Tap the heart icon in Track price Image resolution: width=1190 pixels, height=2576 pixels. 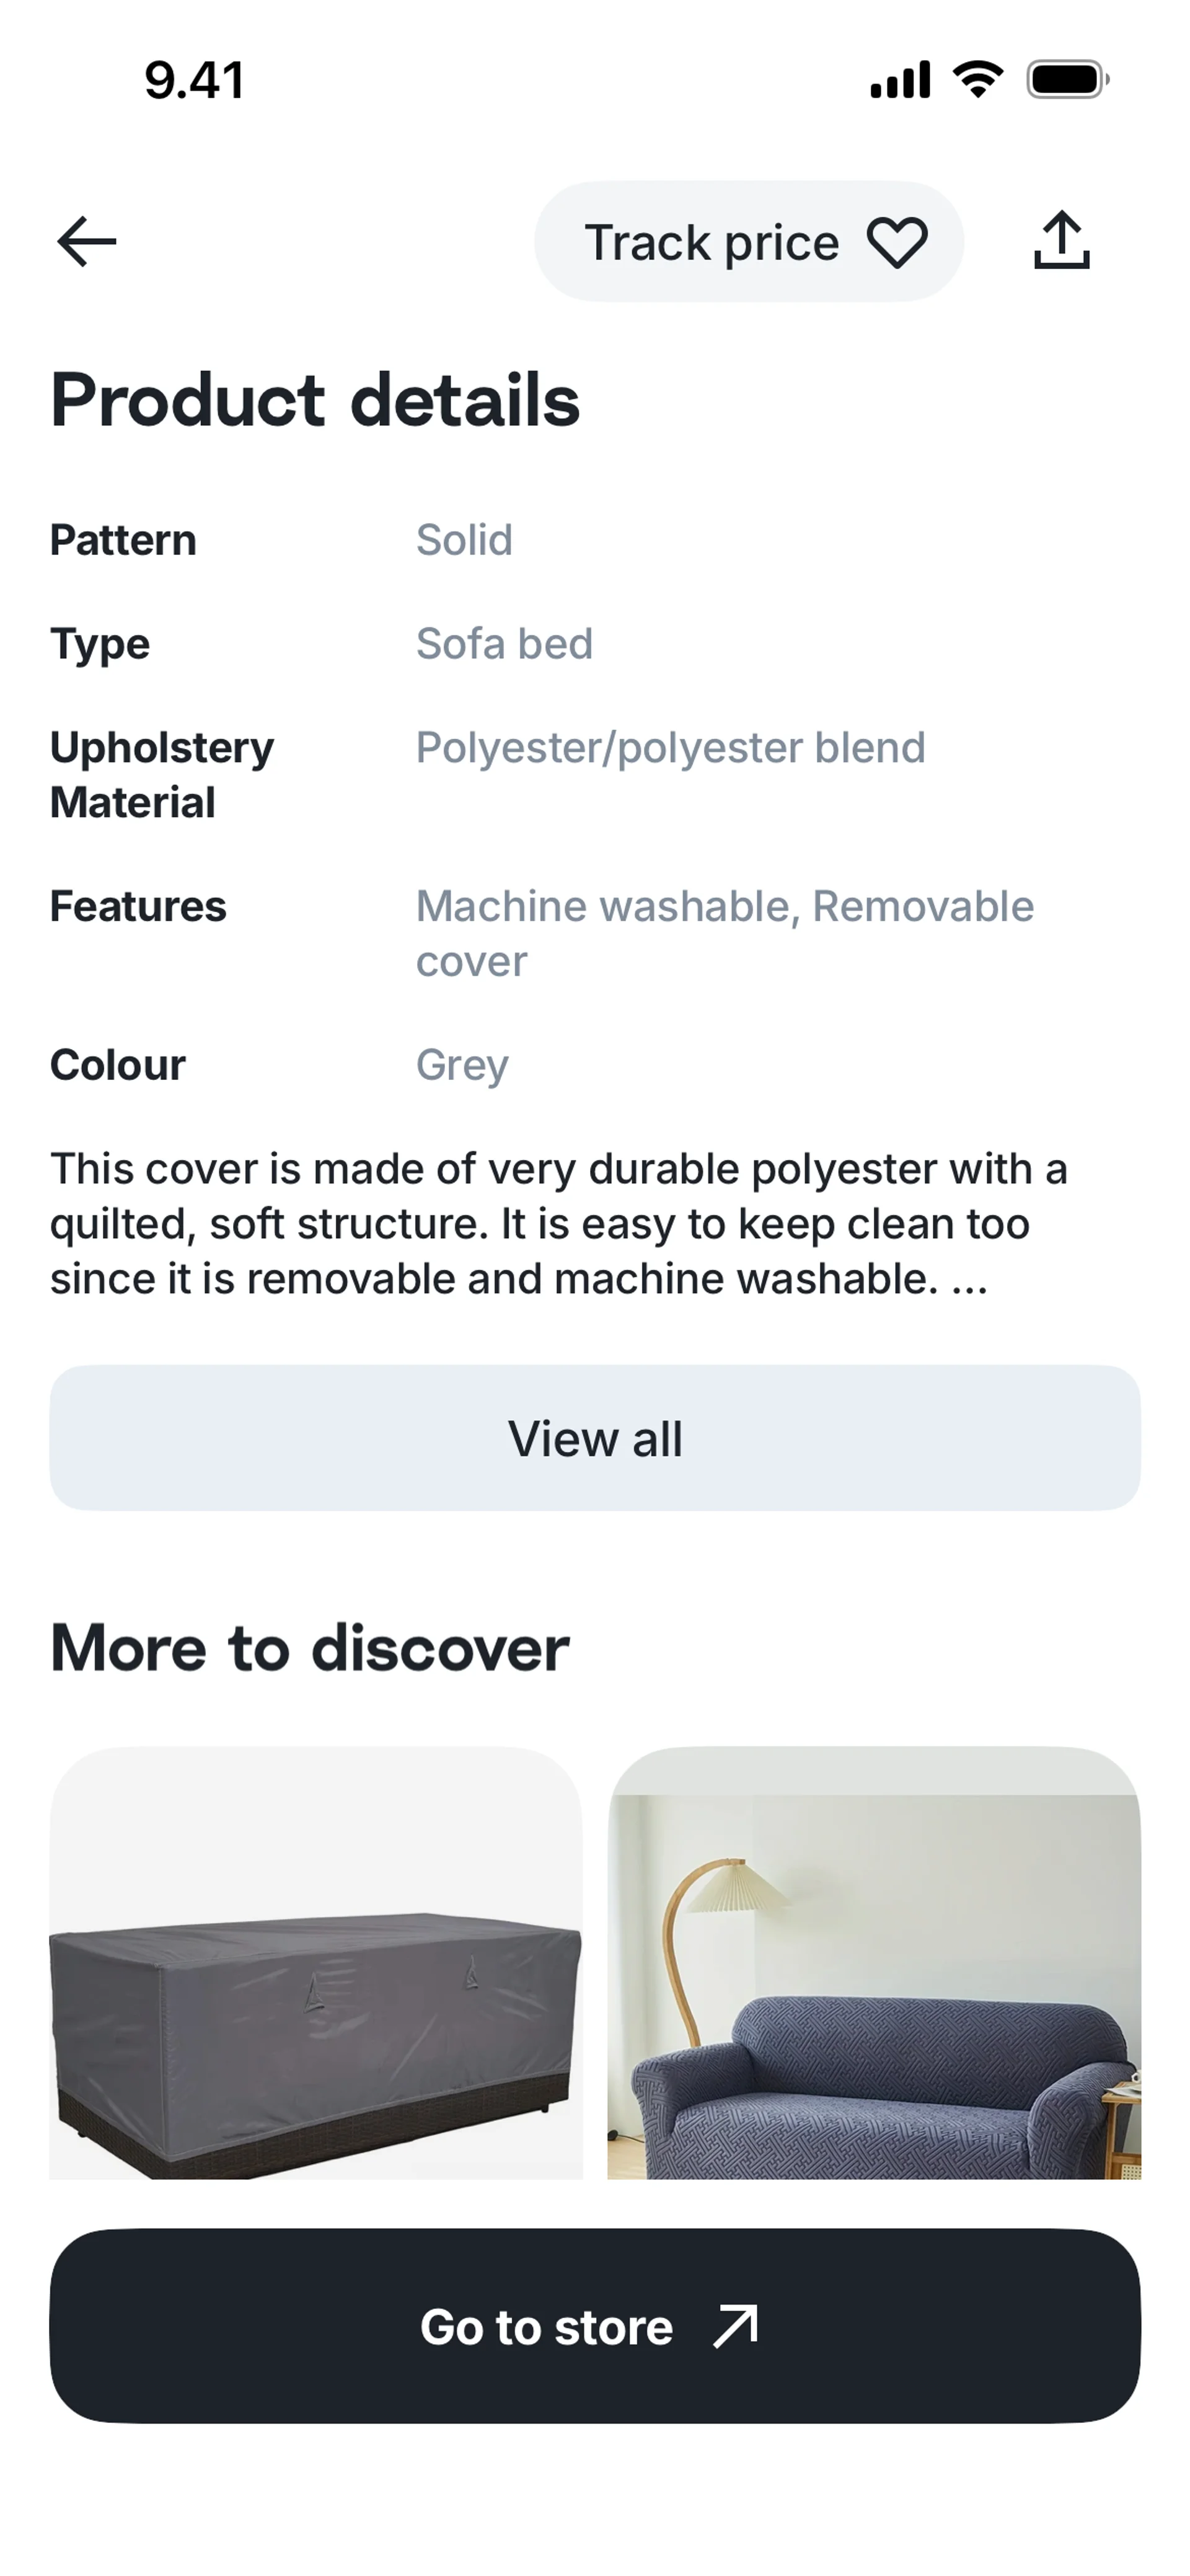point(897,243)
